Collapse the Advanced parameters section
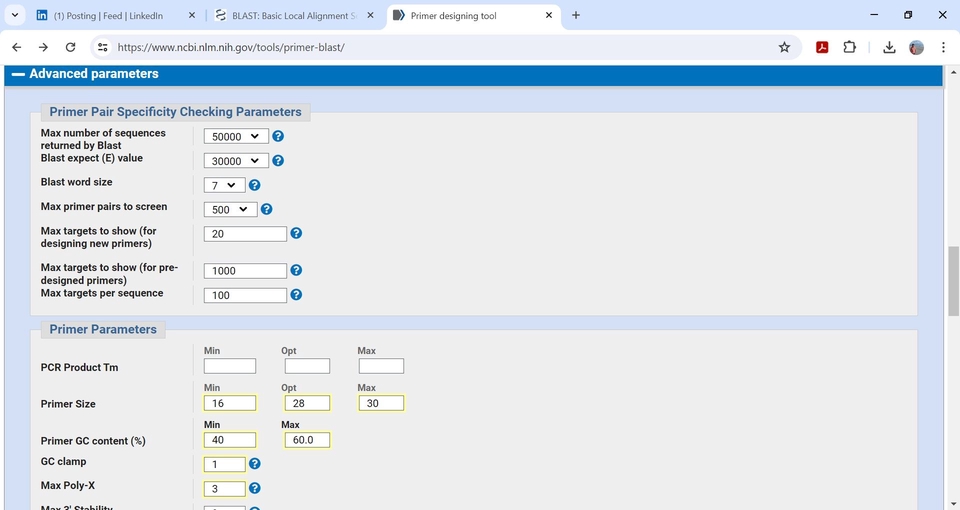 [x=18, y=74]
